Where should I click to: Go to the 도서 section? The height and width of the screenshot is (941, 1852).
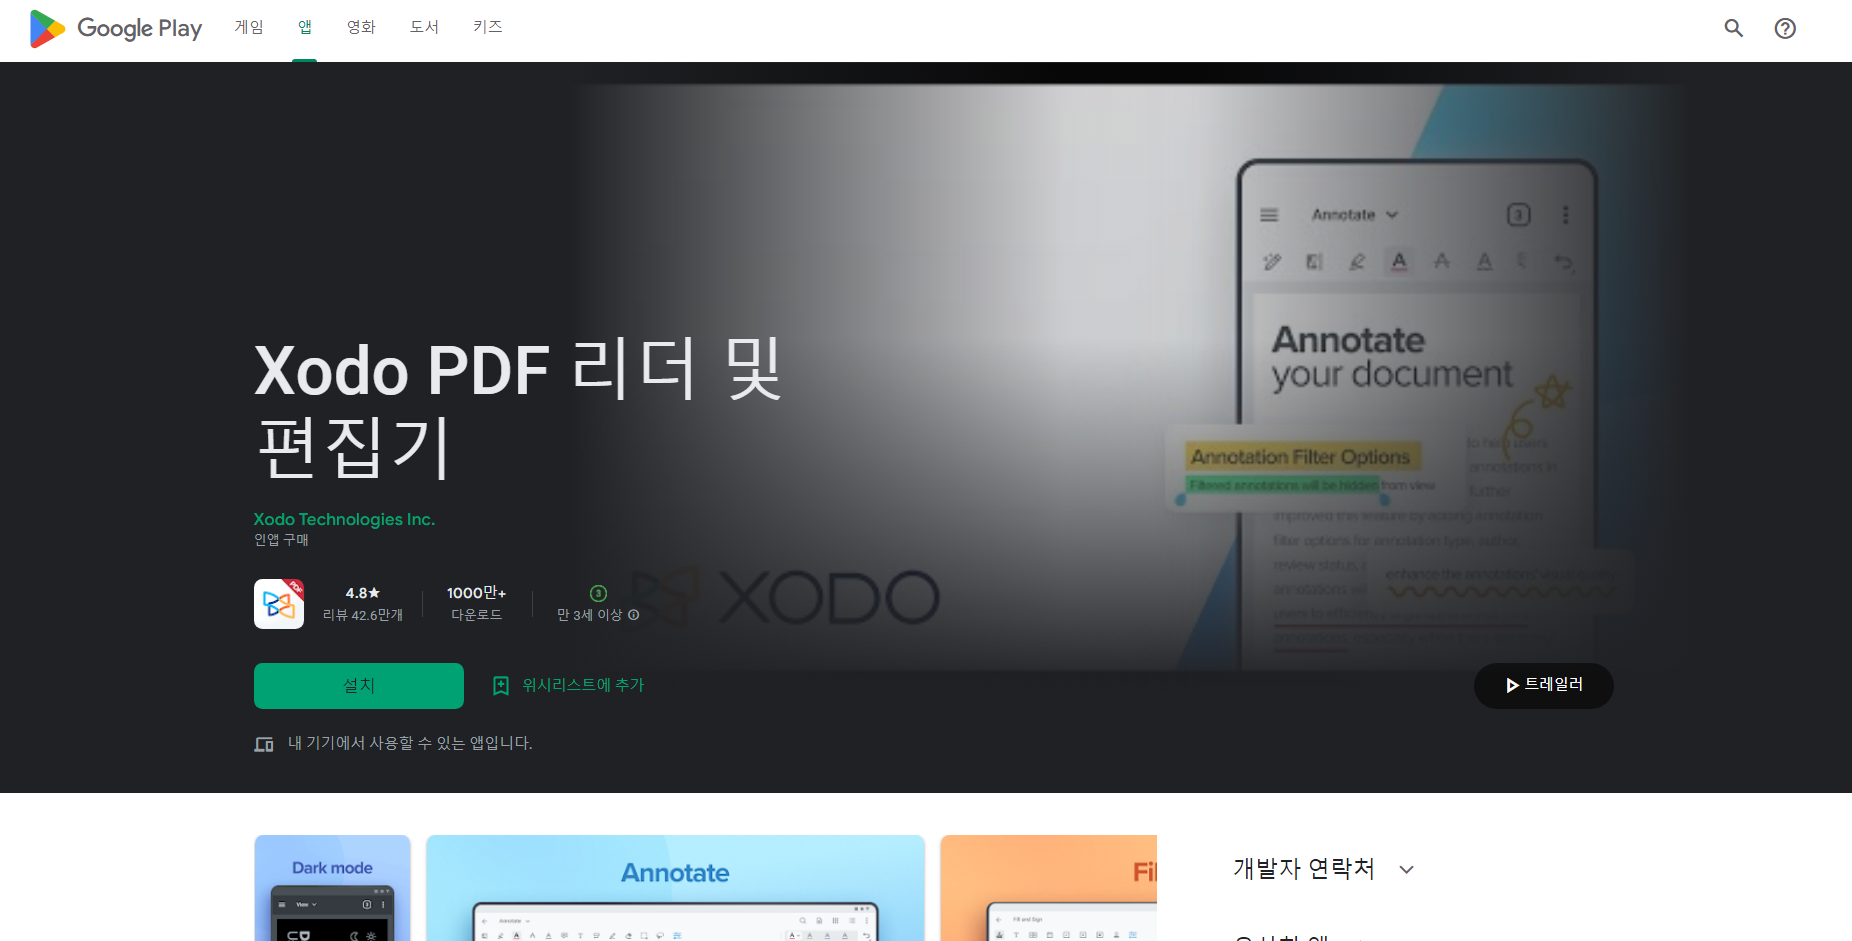click(x=423, y=27)
